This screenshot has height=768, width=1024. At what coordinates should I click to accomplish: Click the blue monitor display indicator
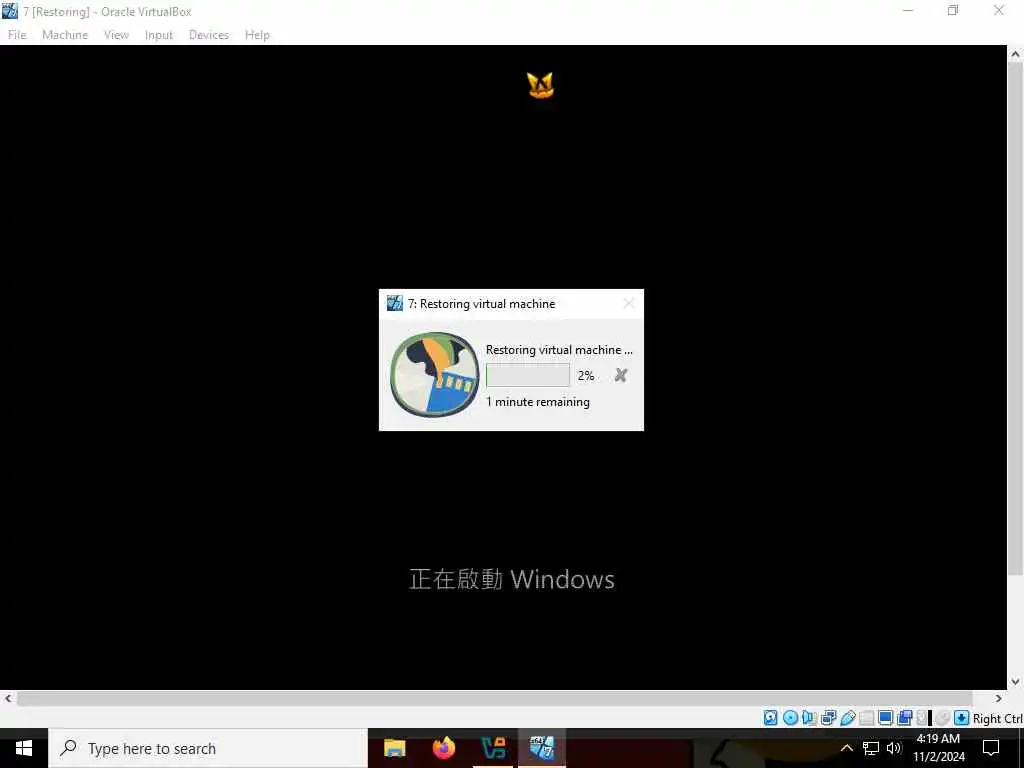pyautogui.click(x=886, y=718)
